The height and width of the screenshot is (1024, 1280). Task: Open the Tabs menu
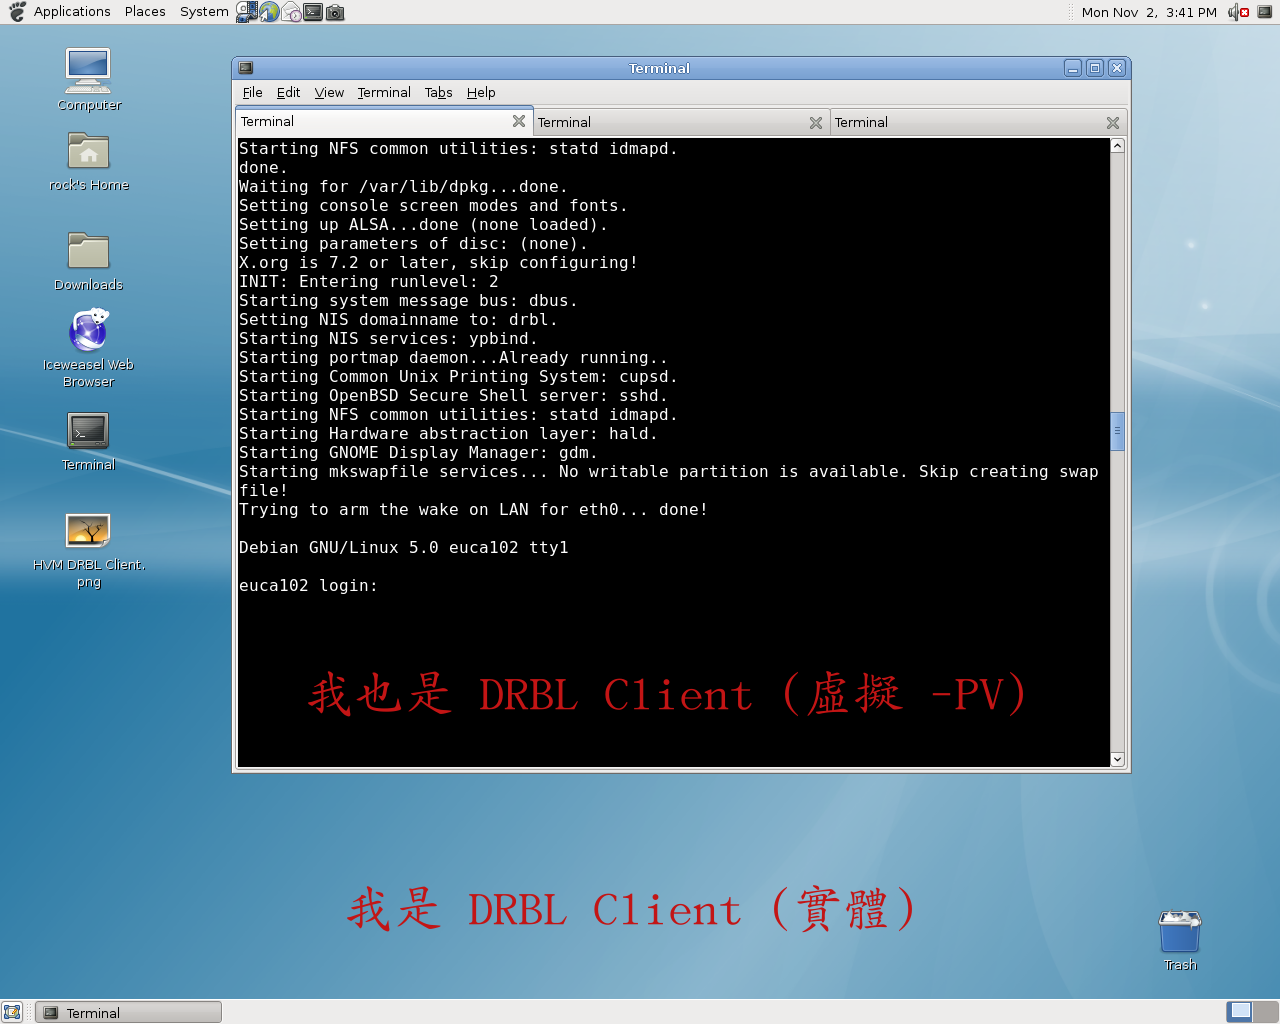point(438,92)
